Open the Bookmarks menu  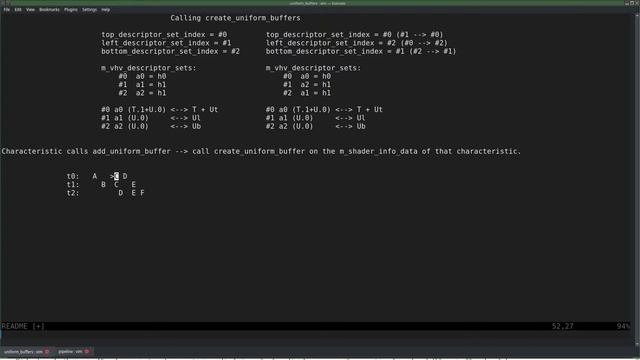pos(49,9)
